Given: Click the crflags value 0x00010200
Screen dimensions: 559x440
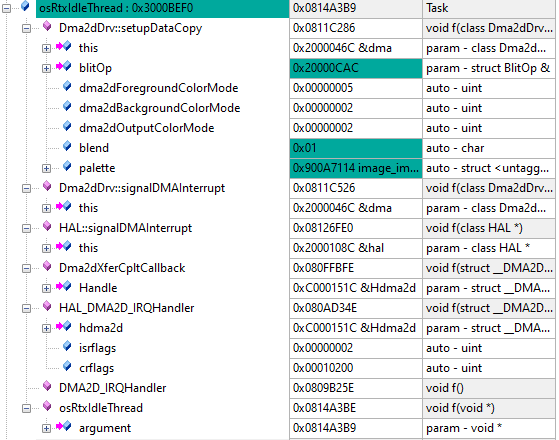Looking at the screenshot, I should click(x=356, y=368).
